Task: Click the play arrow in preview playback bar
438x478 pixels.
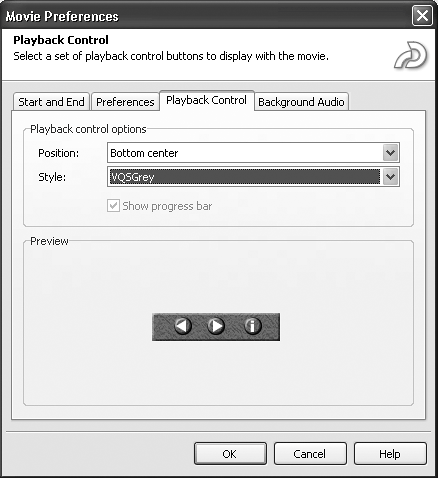Action: [216, 326]
